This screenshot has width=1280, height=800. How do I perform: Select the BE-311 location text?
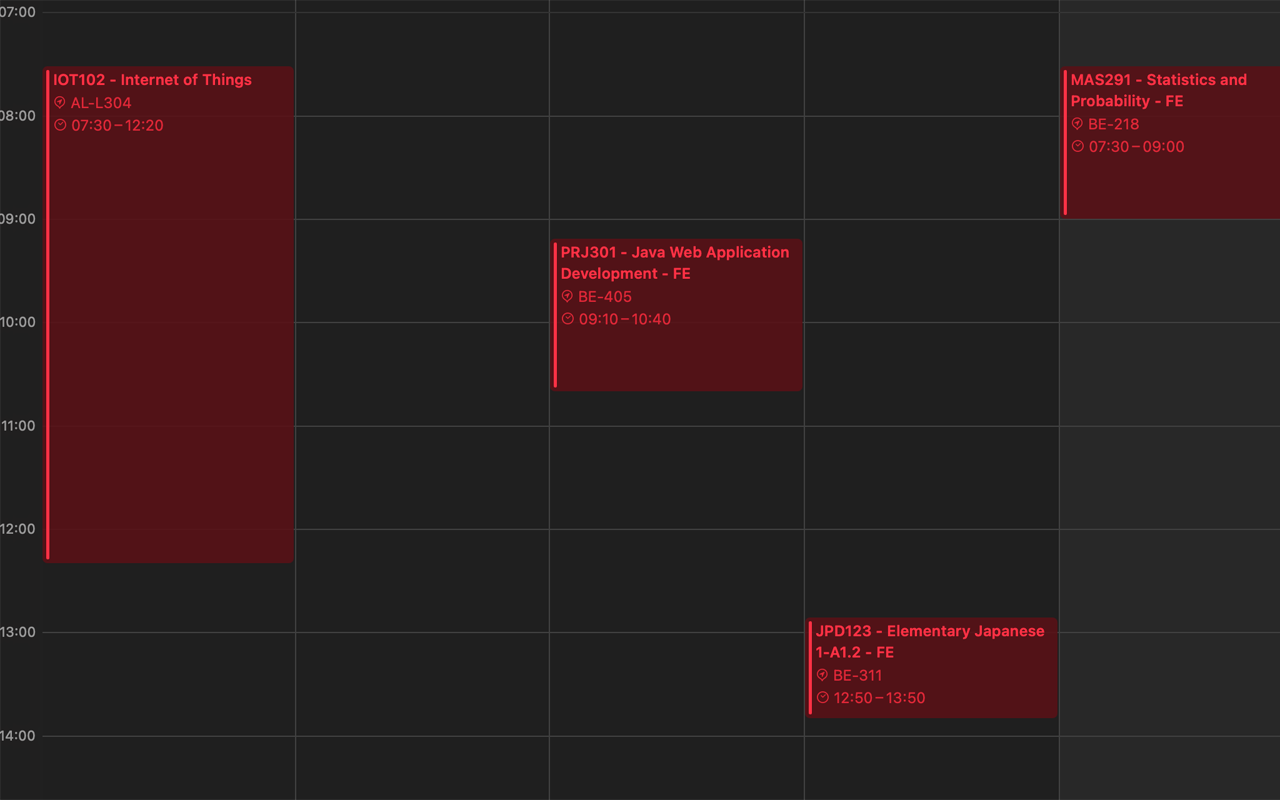858,676
